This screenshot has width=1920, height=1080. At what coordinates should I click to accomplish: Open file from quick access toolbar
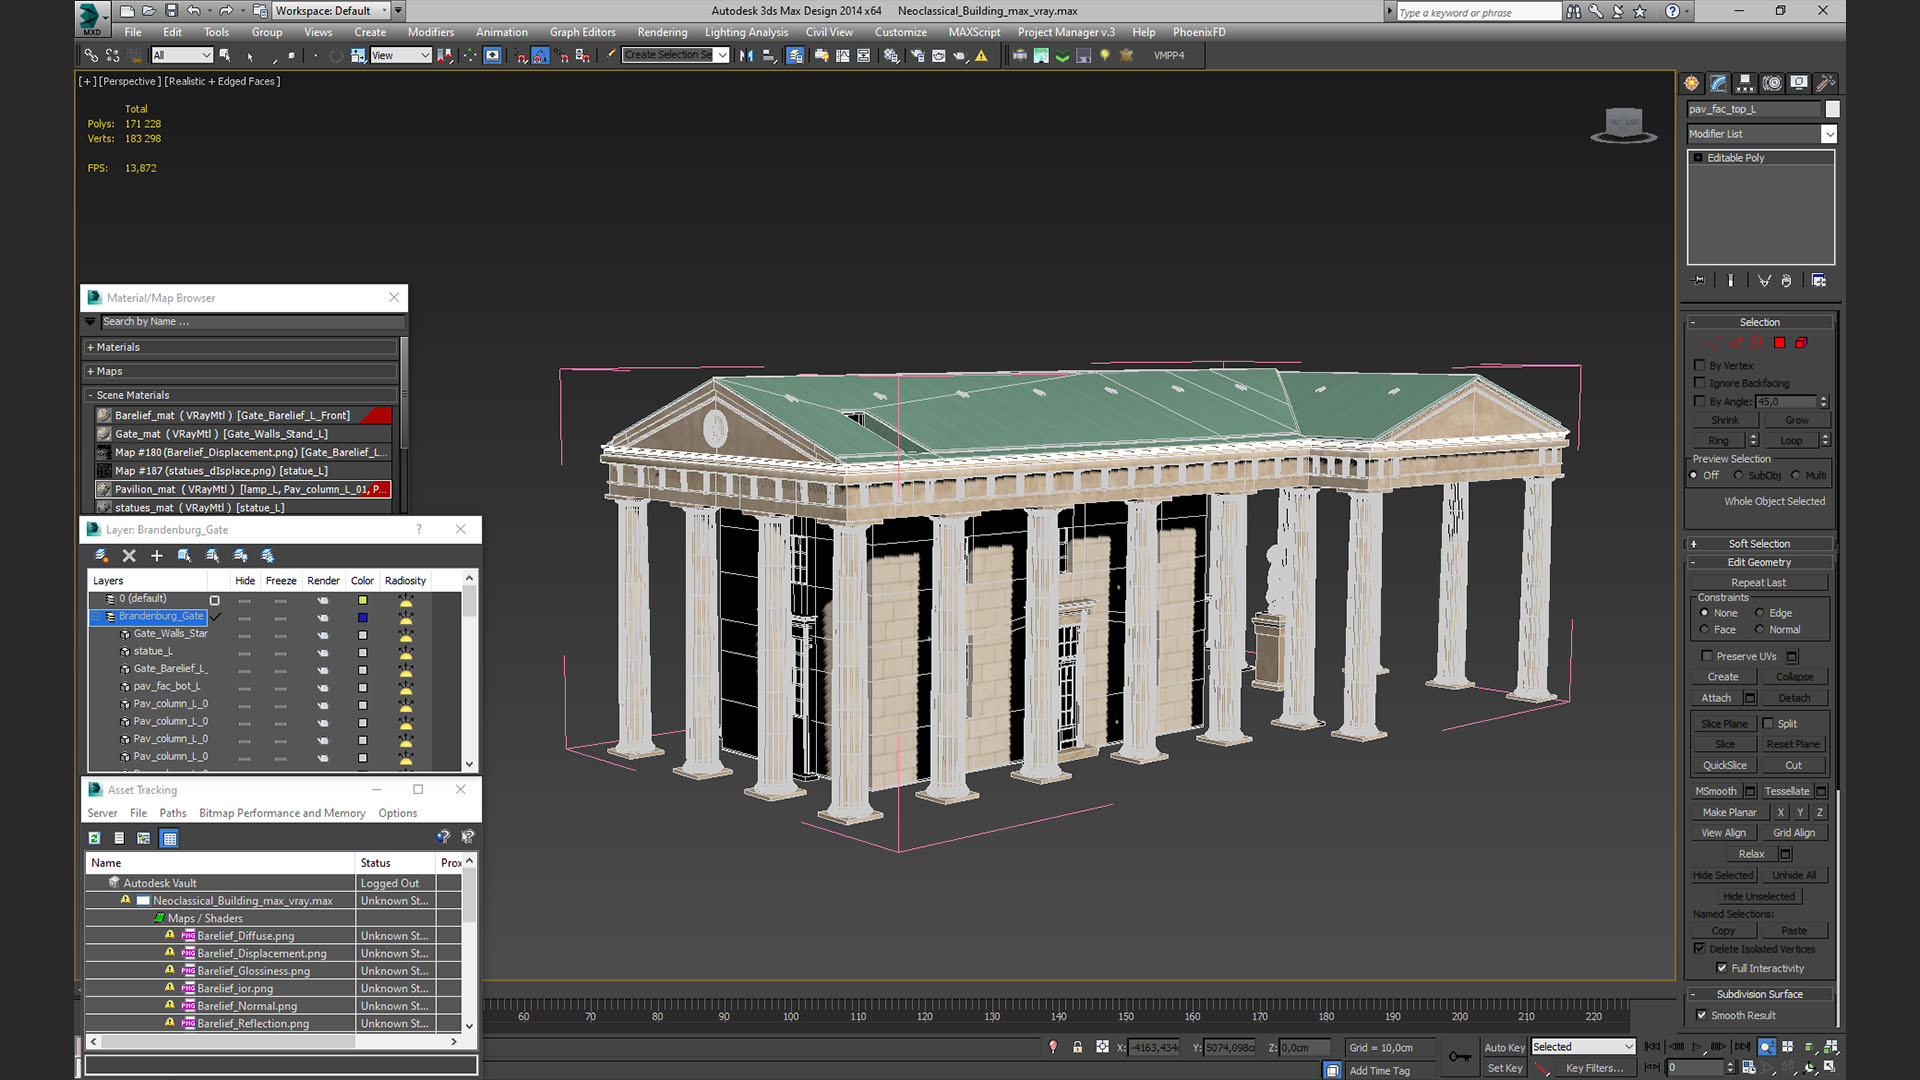[x=149, y=11]
